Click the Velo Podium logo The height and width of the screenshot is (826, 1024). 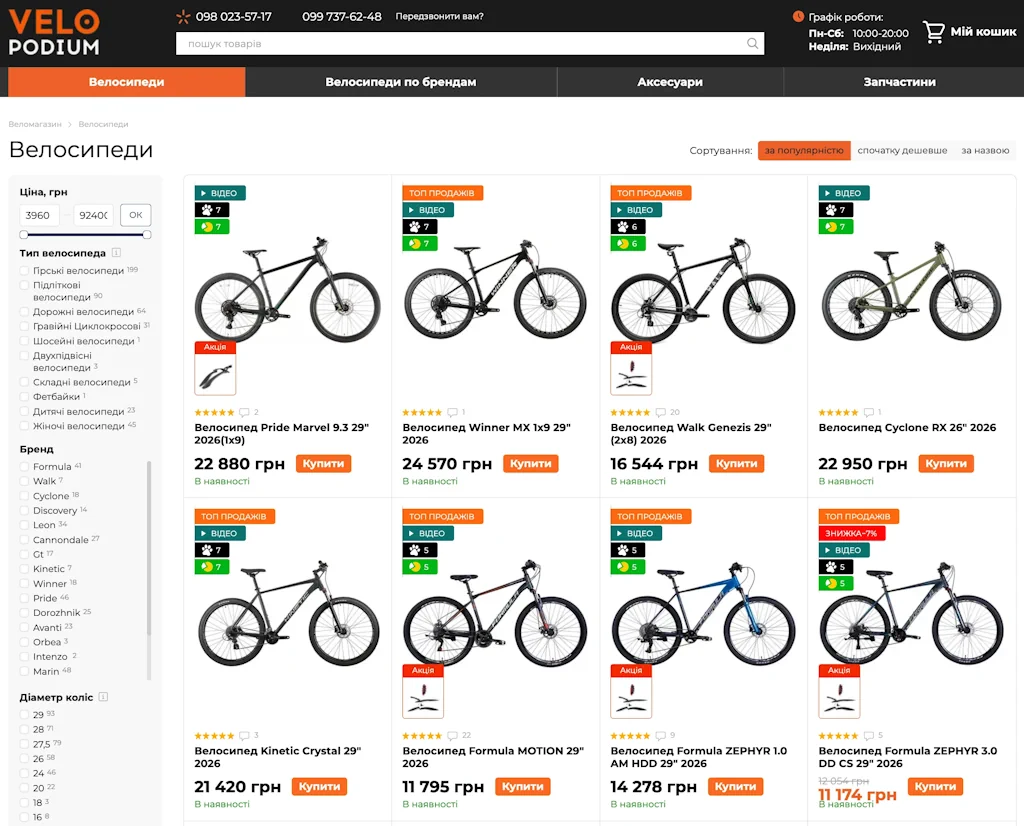click(x=54, y=32)
